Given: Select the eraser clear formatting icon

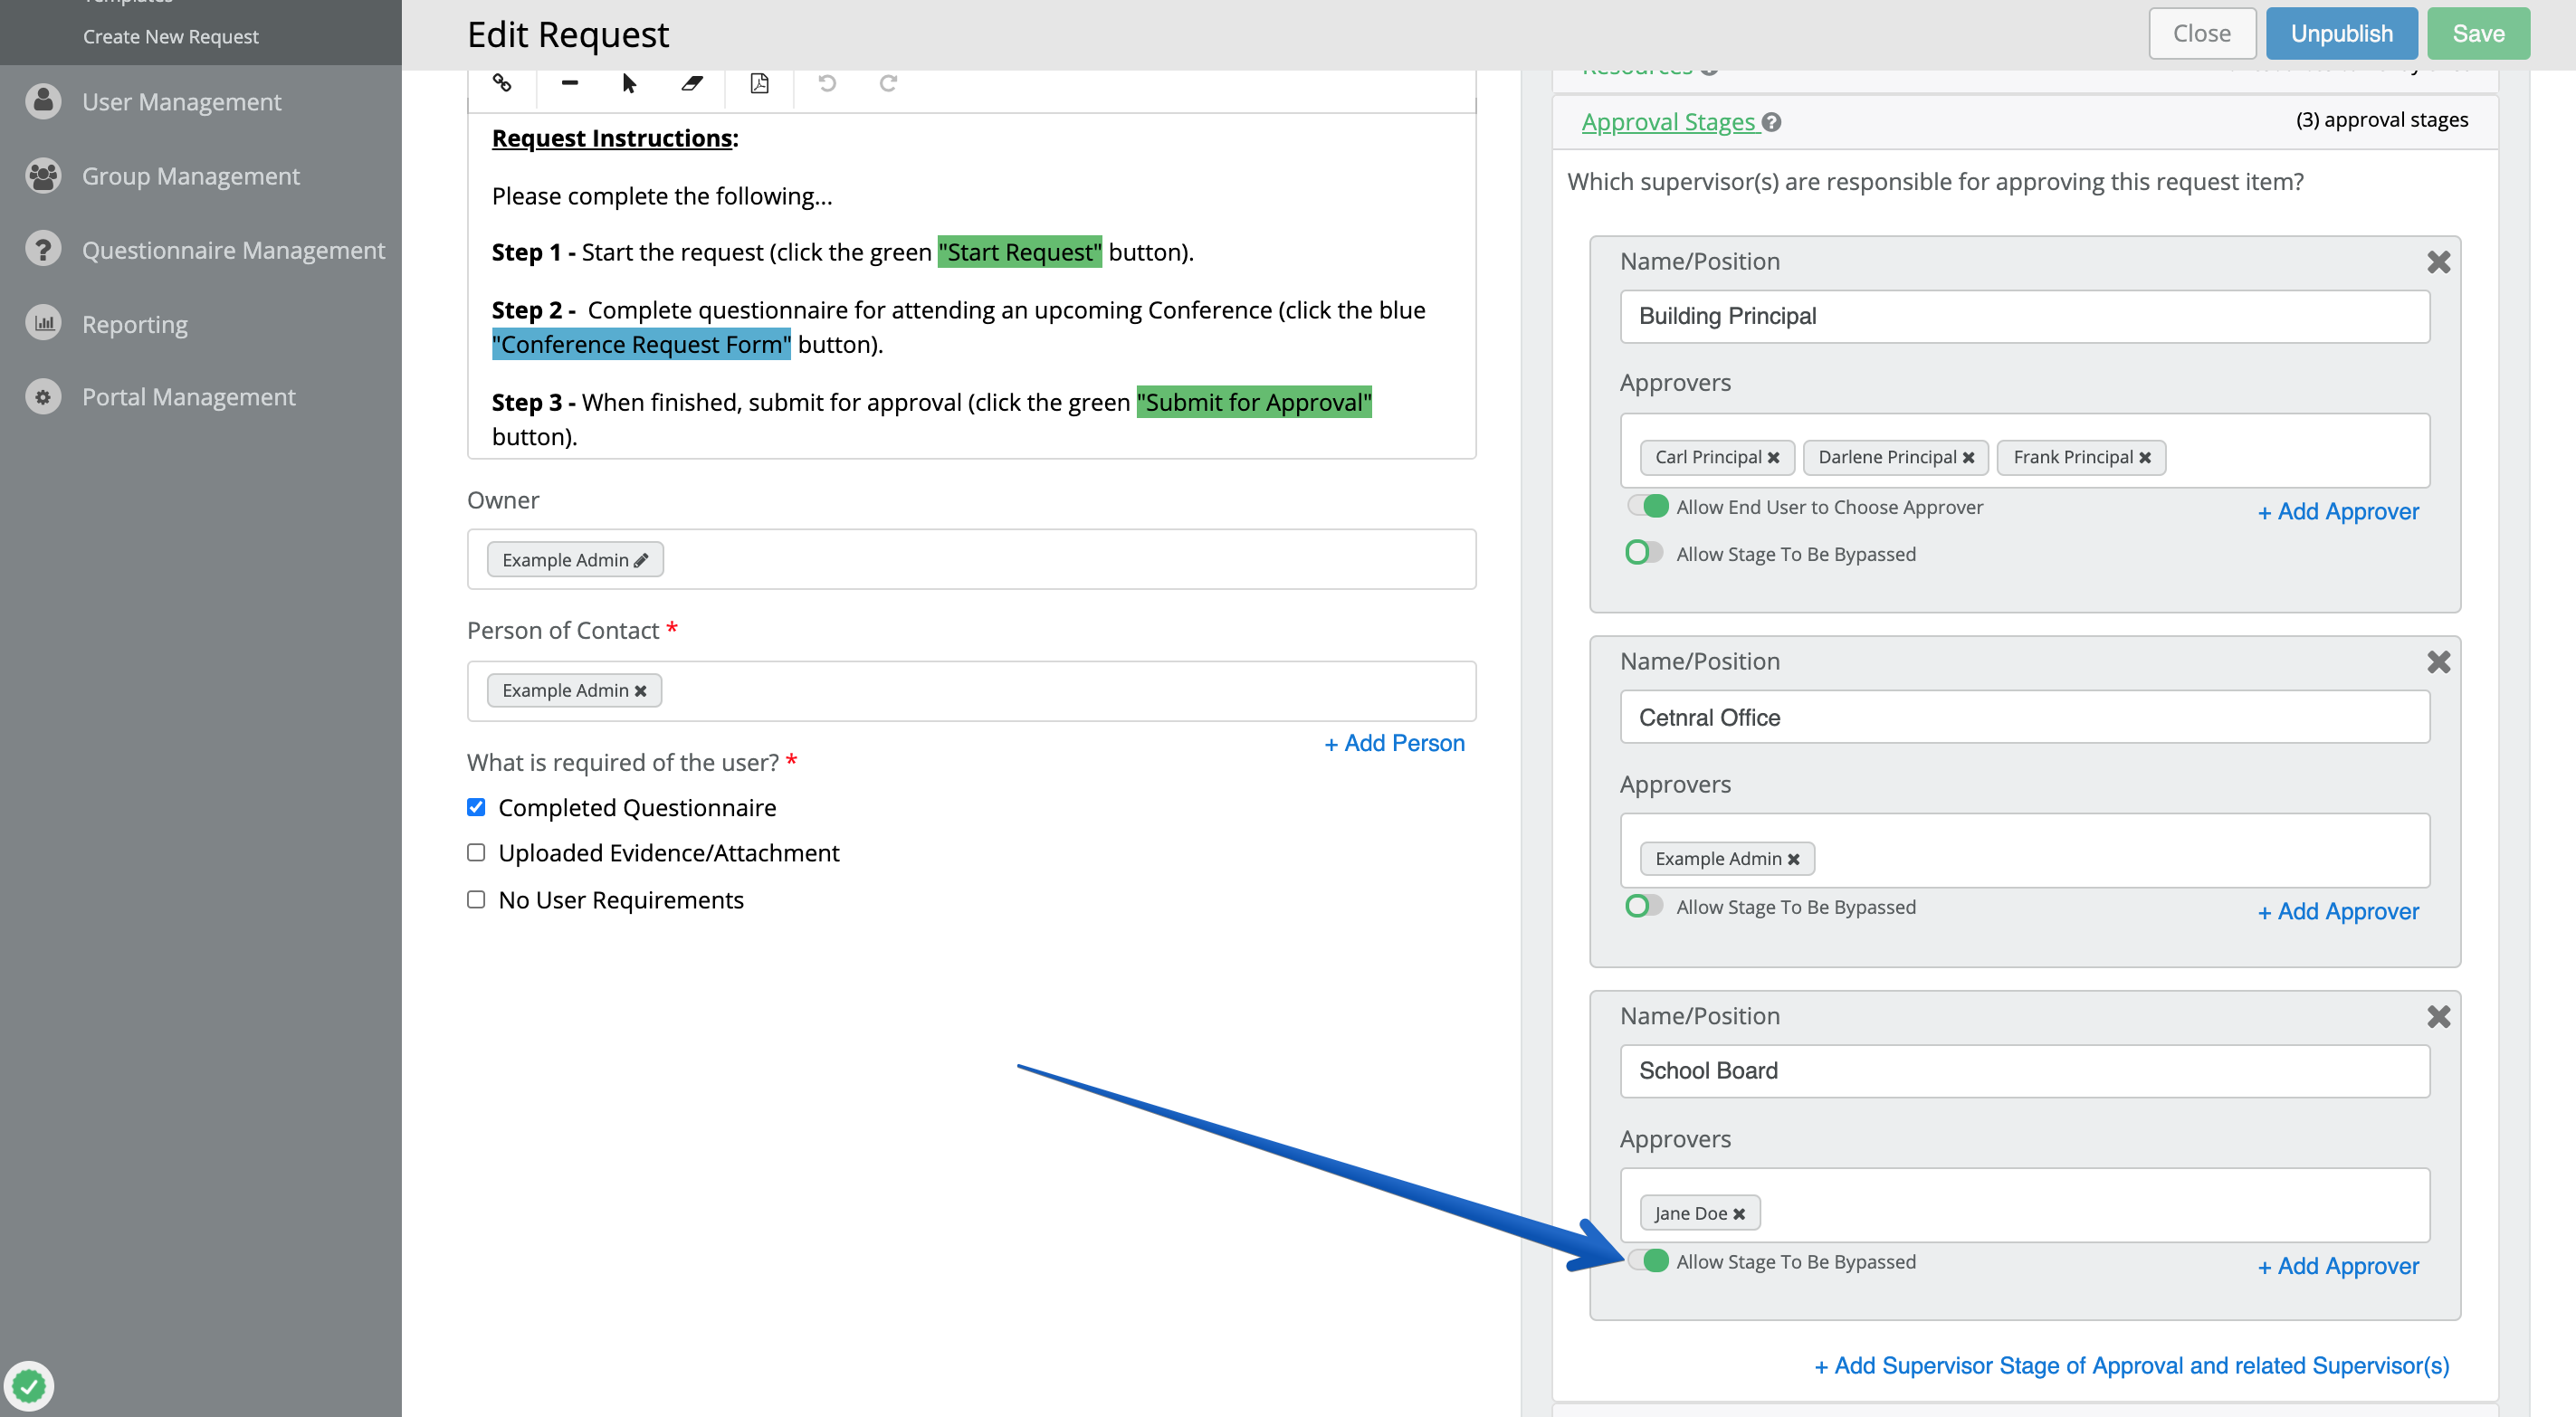Looking at the screenshot, I should pos(691,83).
